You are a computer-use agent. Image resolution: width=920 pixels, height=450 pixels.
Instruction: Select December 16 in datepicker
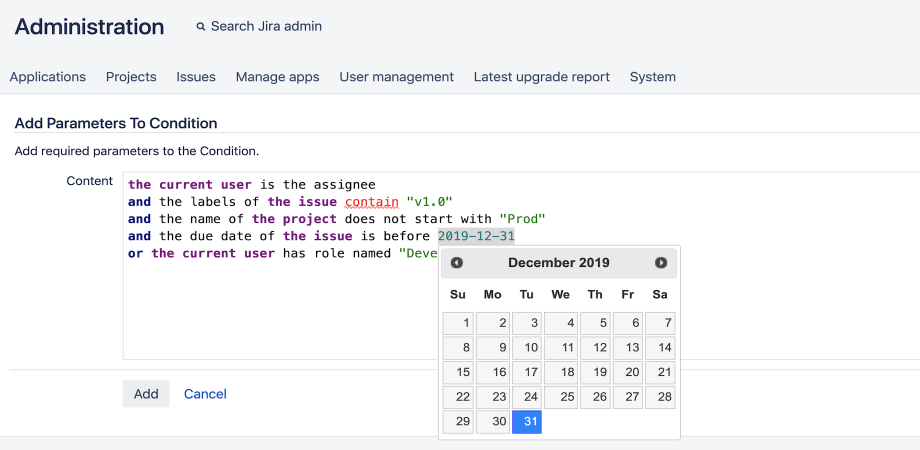[493, 373]
